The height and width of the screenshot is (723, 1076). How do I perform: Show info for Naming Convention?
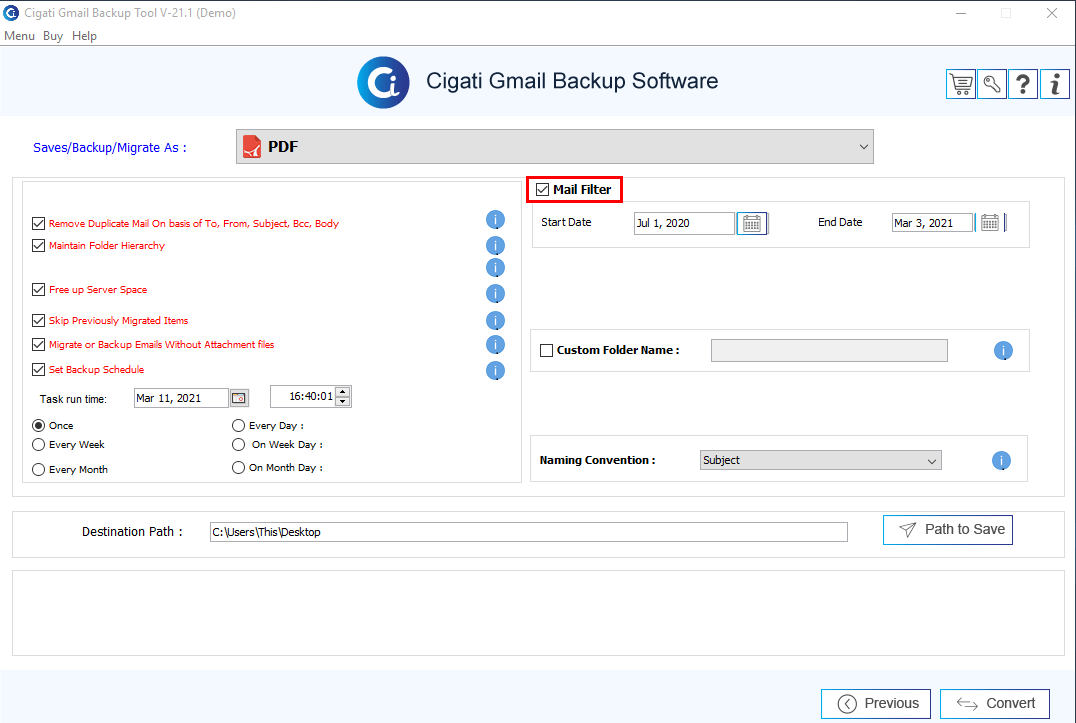tap(1001, 460)
